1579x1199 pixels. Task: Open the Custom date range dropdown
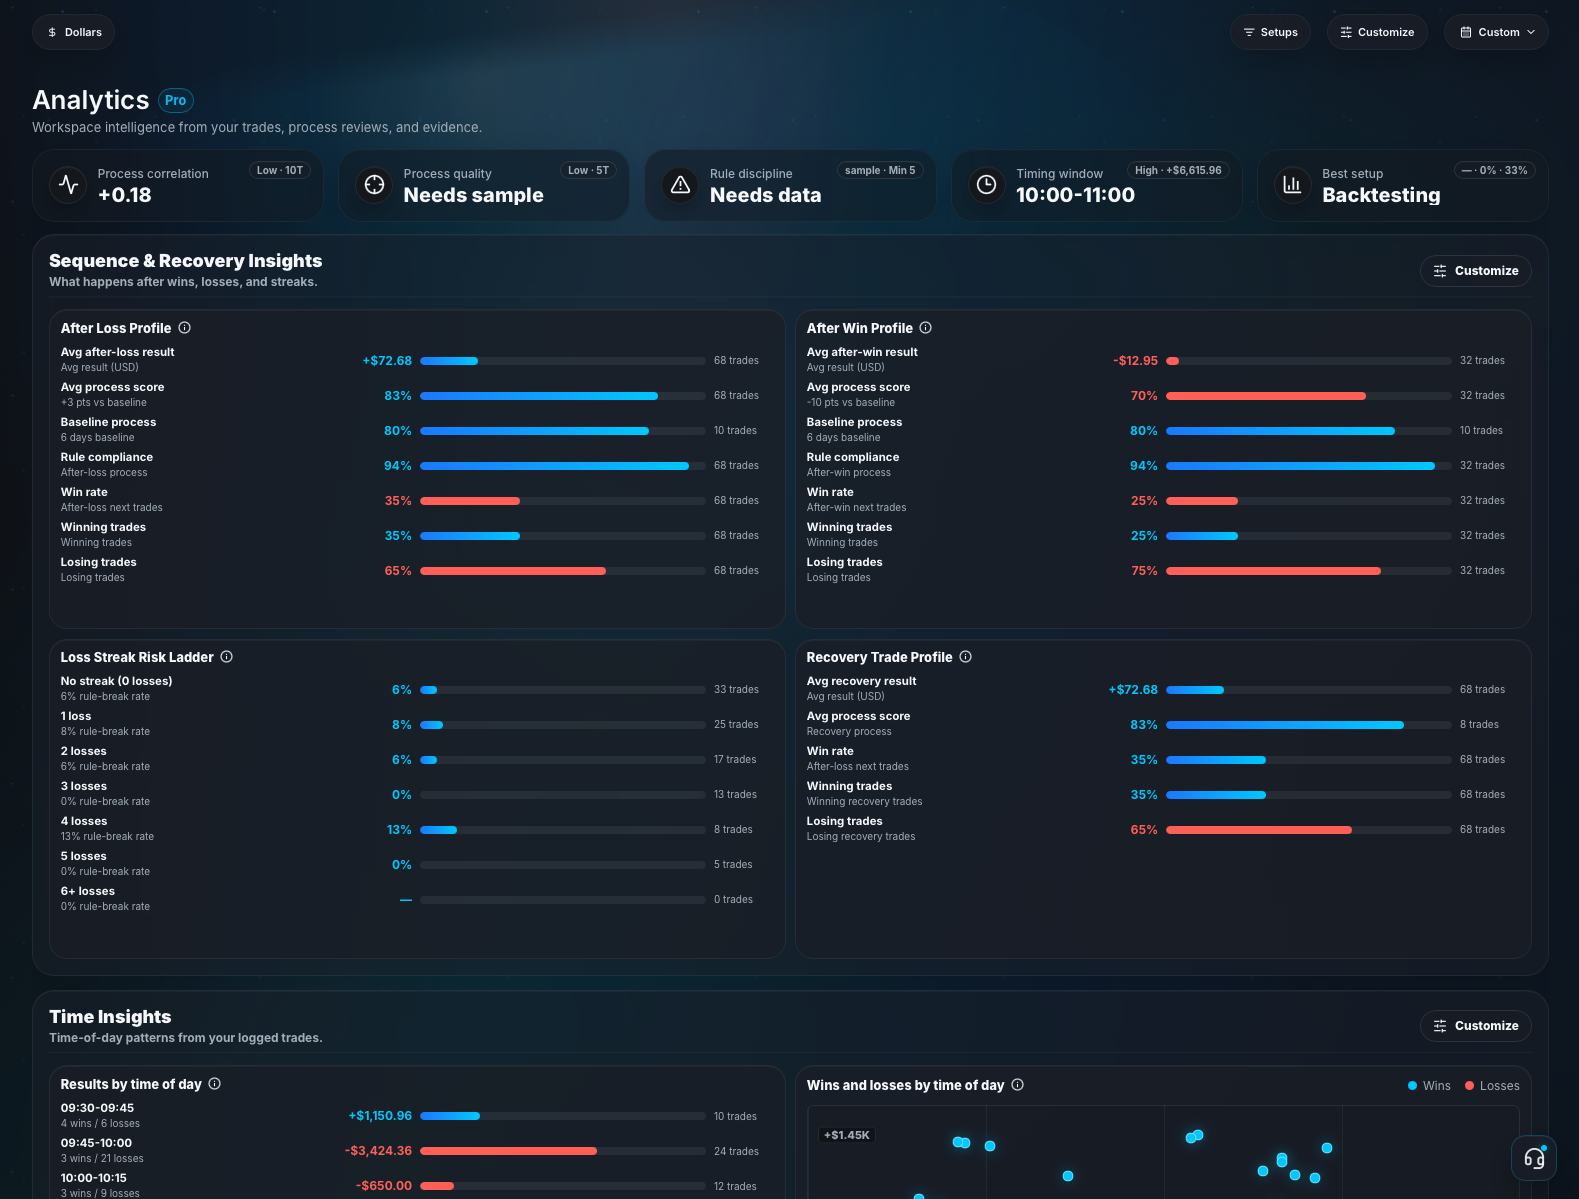[x=1496, y=32]
